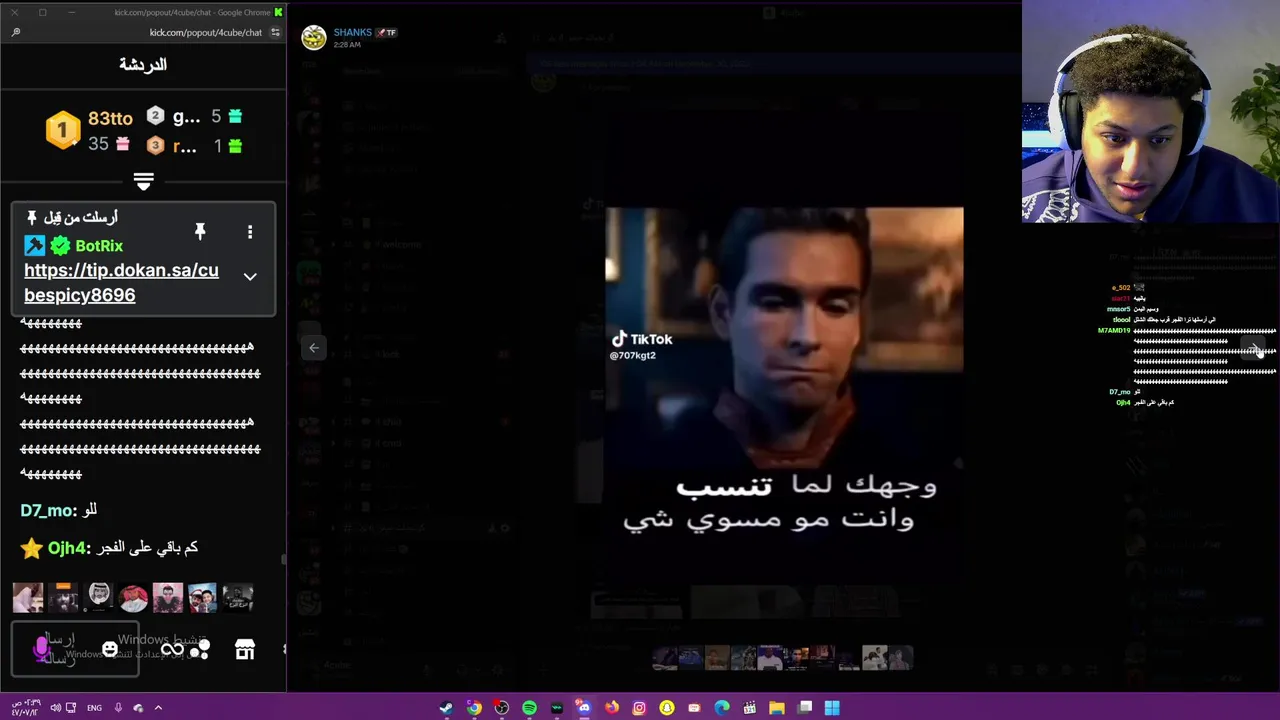Open Google Chrome from the taskbar

coord(474,708)
